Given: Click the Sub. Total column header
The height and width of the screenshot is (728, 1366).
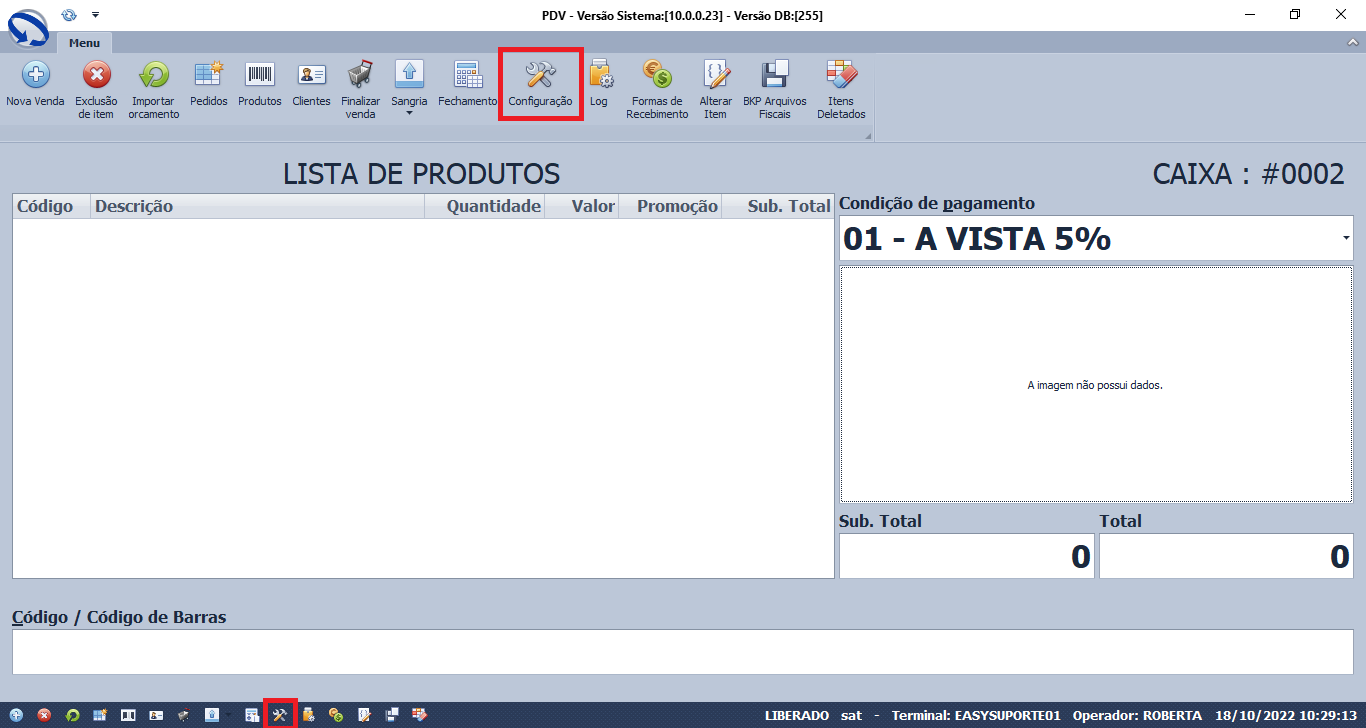Looking at the screenshot, I should (x=778, y=206).
